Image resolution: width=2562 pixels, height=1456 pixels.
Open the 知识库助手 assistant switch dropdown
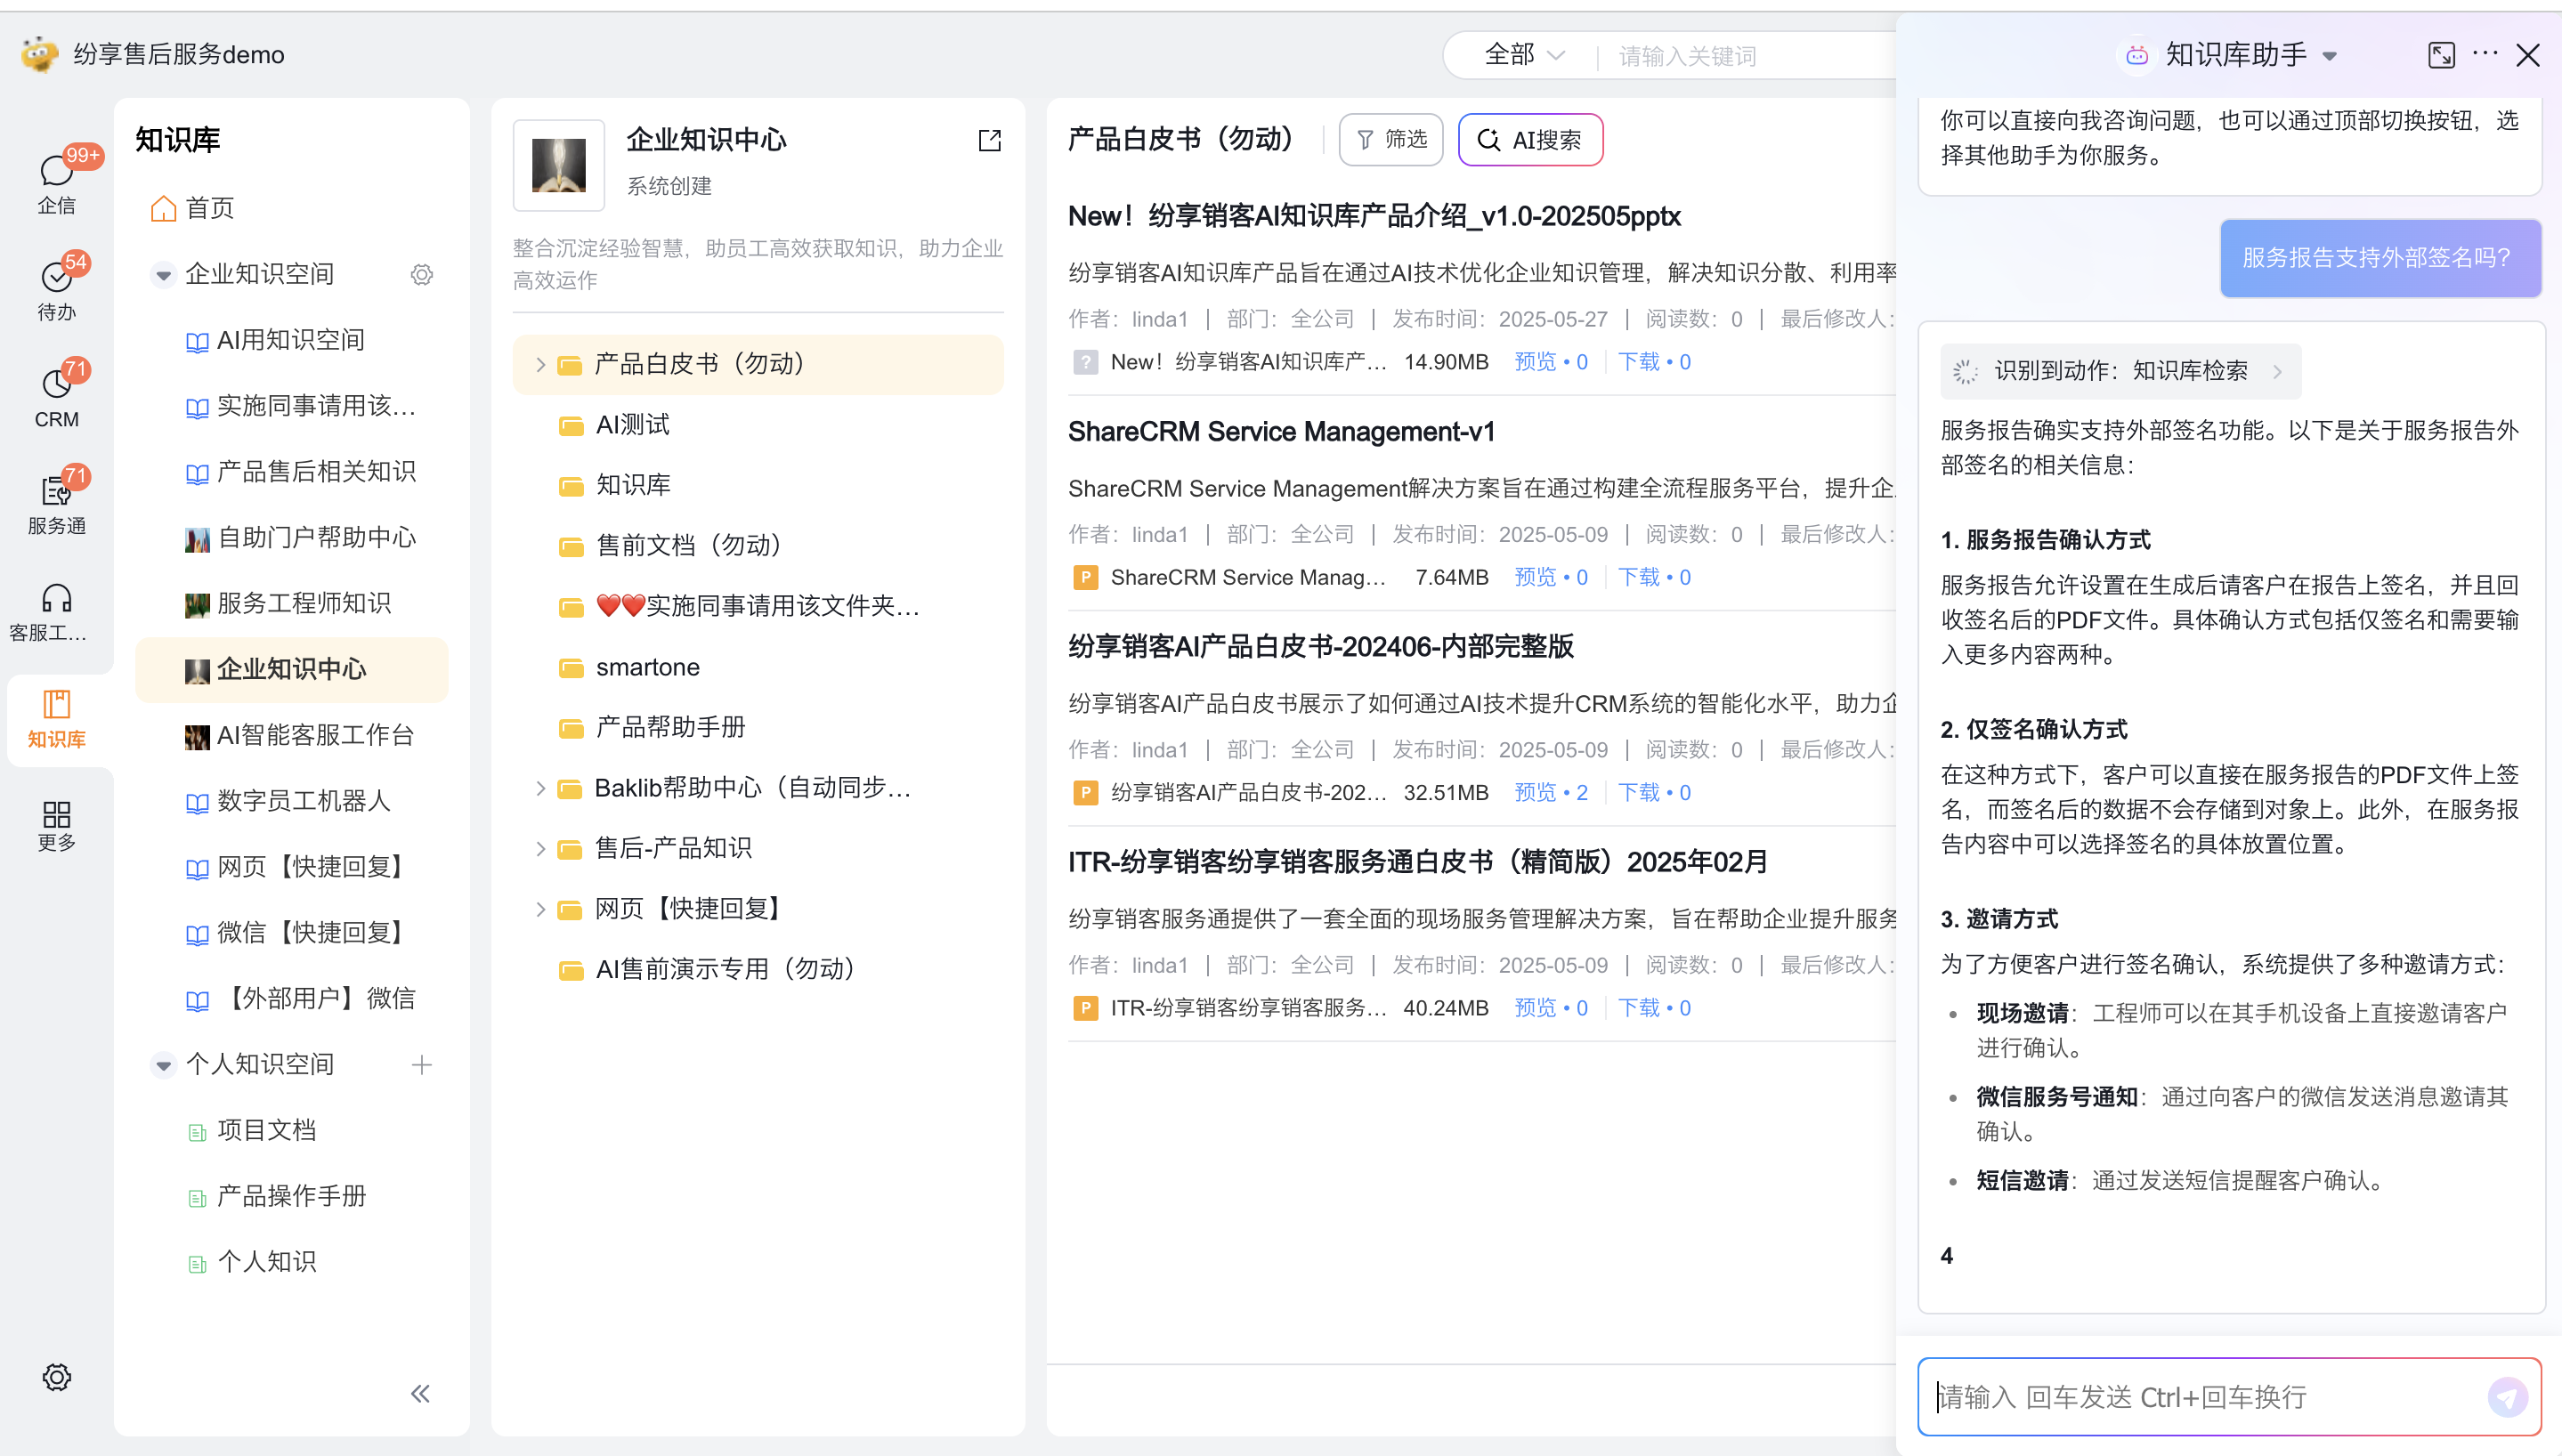pyautogui.click(x=2328, y=56)
